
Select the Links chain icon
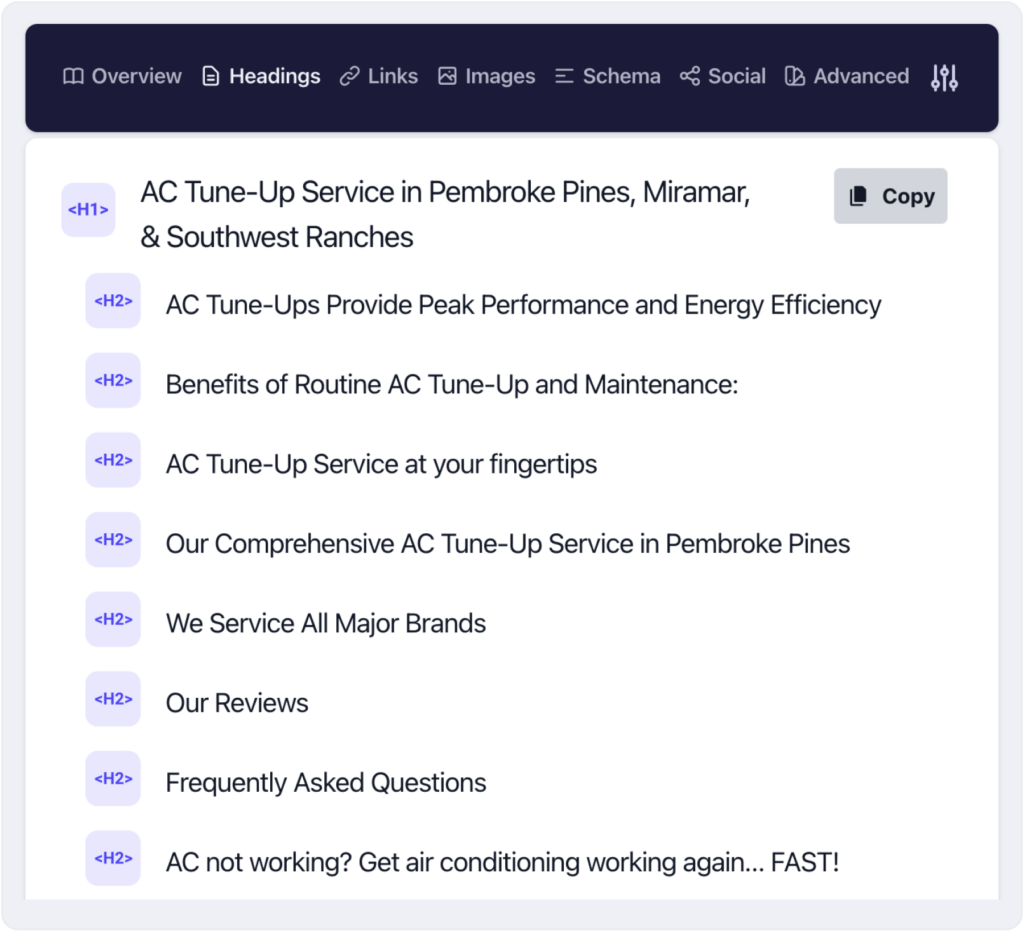(x=348, y=75)
